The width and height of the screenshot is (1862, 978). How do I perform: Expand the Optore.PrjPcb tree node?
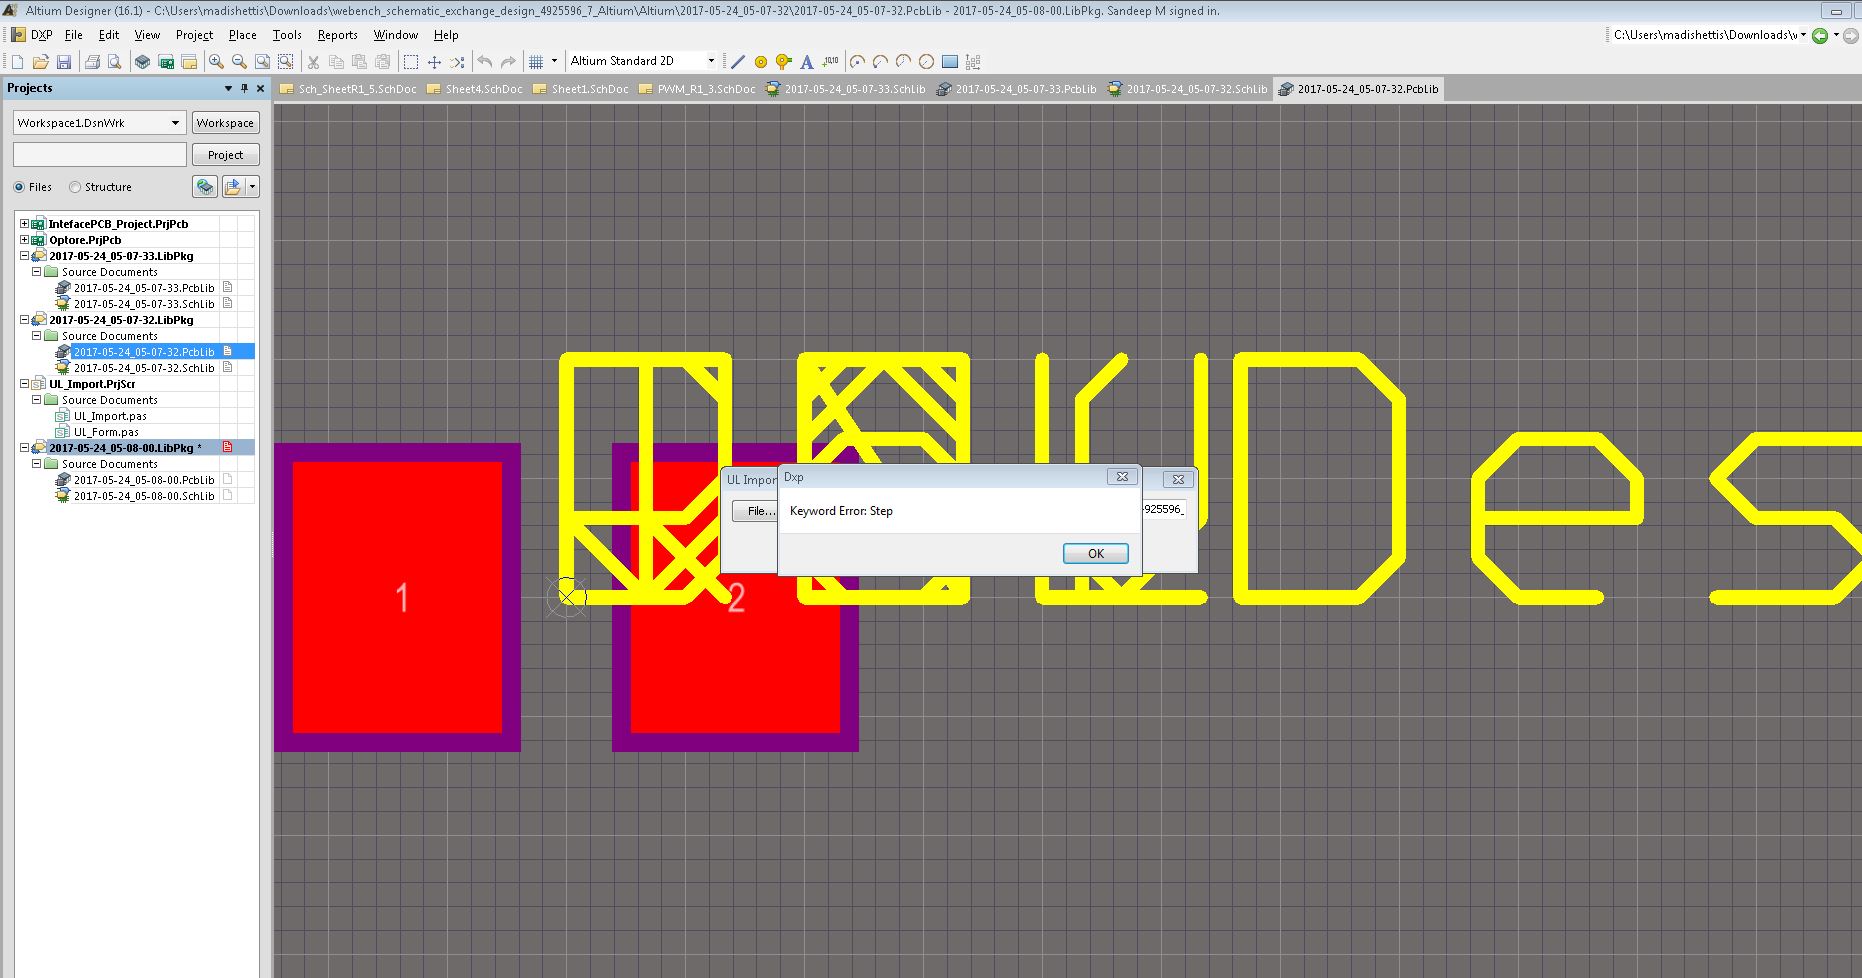pos(25,240)
